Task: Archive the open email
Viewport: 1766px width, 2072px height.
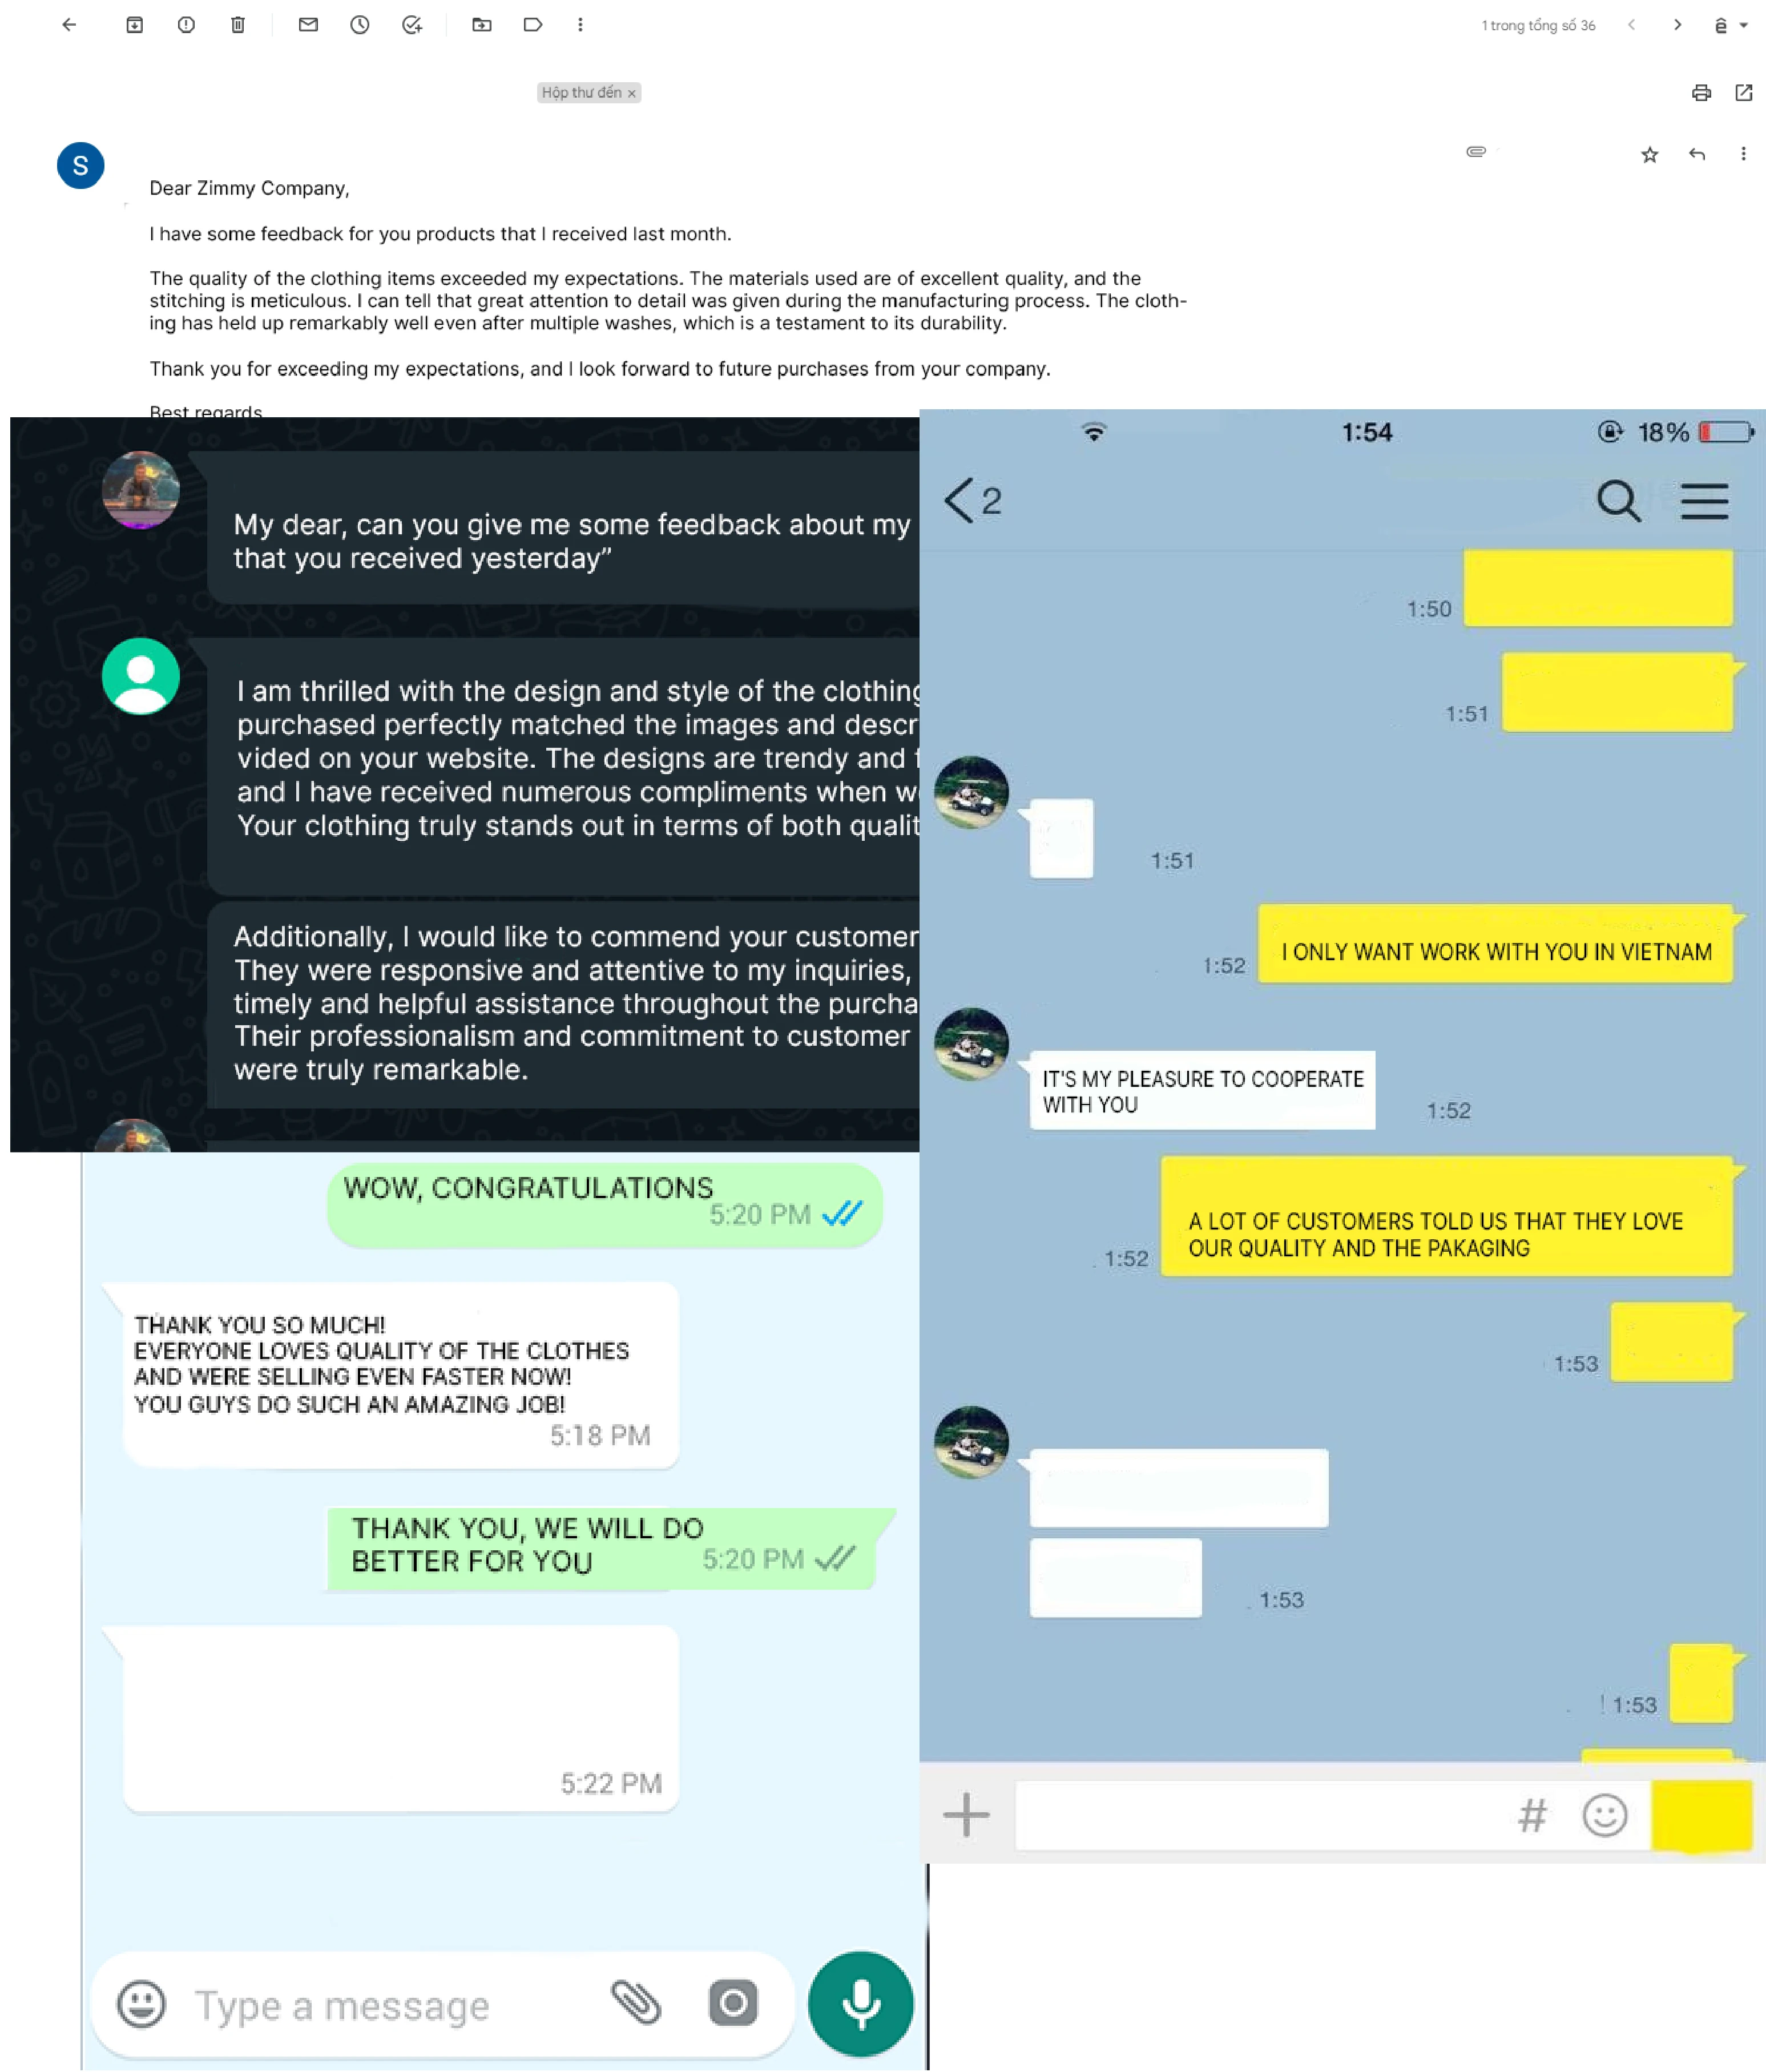Action: [134, 25]
